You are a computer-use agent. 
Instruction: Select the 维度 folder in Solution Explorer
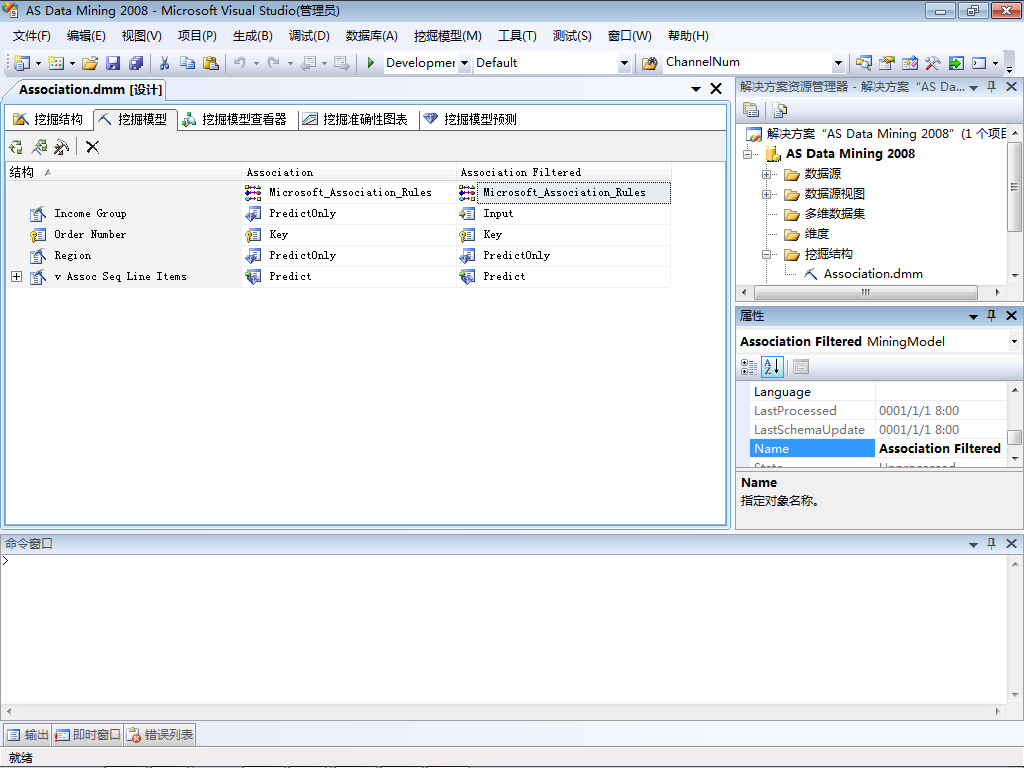coord(816,234)
